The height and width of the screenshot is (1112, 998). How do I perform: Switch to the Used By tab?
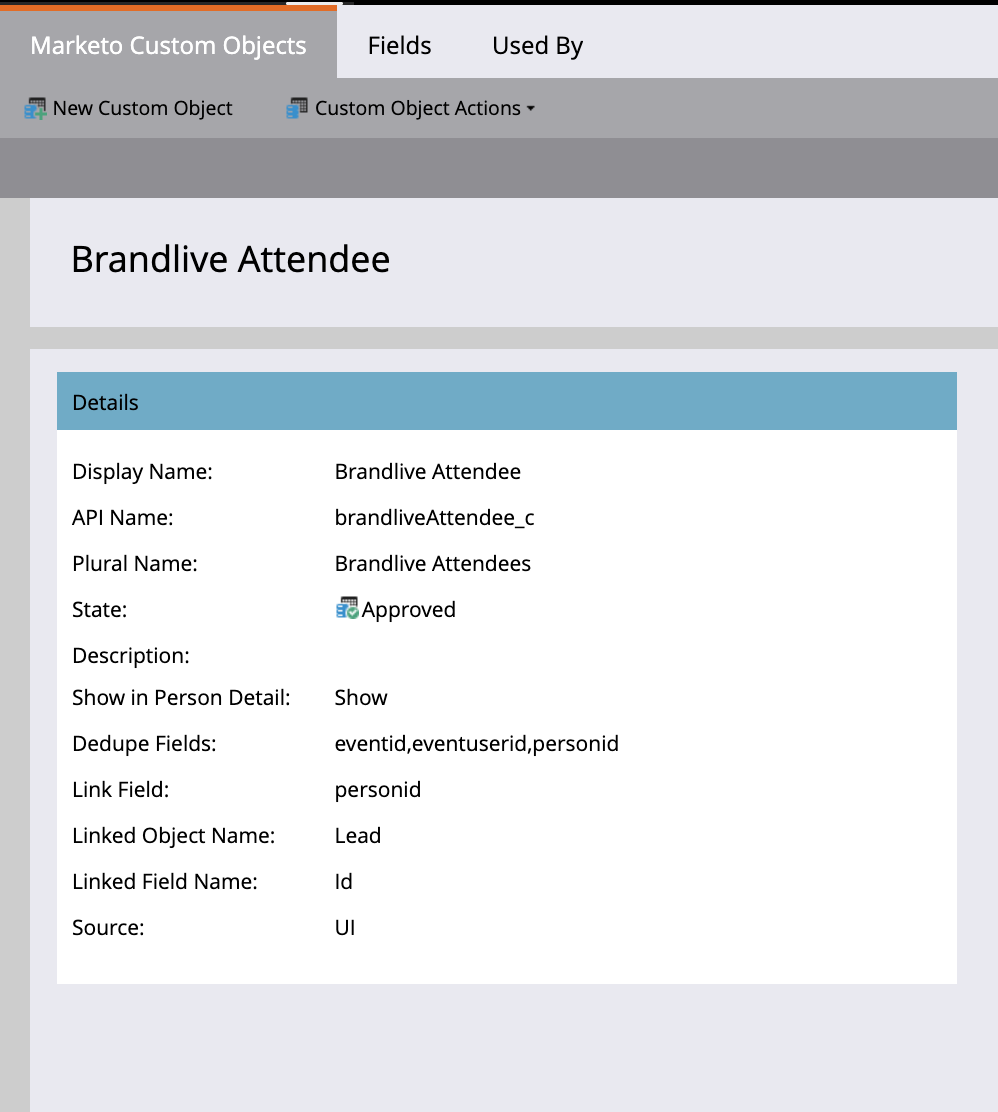(x=537, y=45)
